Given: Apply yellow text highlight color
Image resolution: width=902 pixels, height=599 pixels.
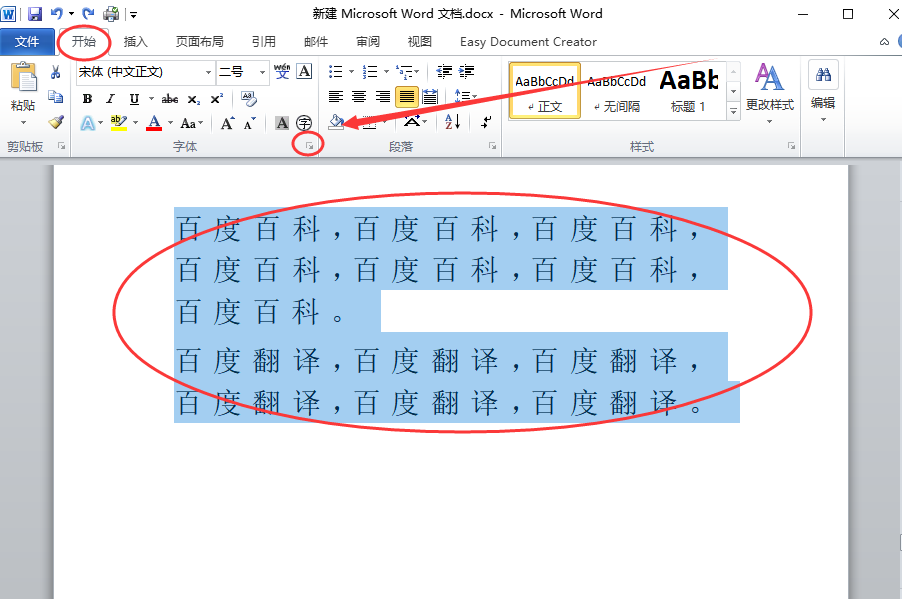Looking at the screenshot, I should pyautogui.click(x=119, y=123).
